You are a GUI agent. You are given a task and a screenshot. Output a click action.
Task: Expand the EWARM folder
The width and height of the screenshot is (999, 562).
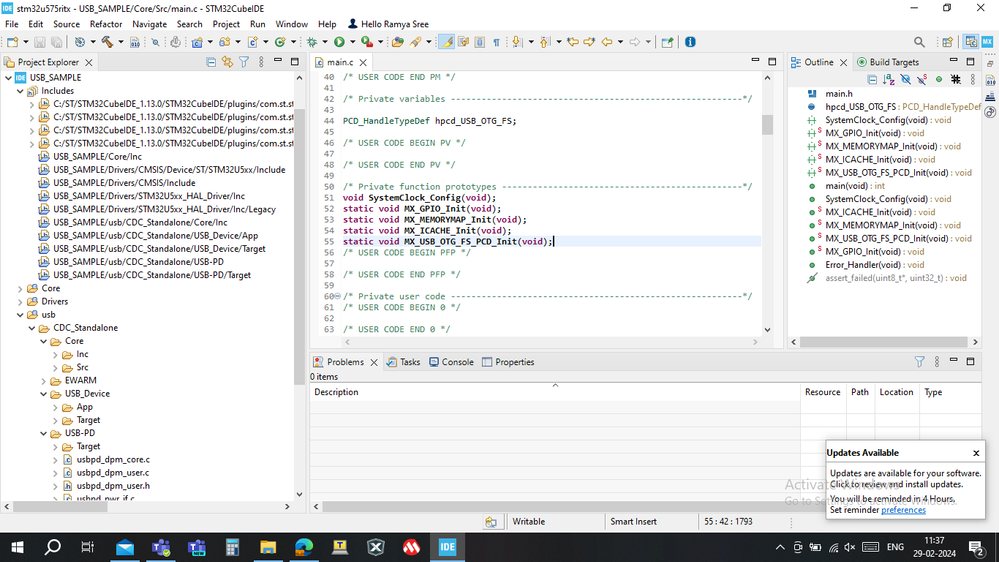(44, 381)
